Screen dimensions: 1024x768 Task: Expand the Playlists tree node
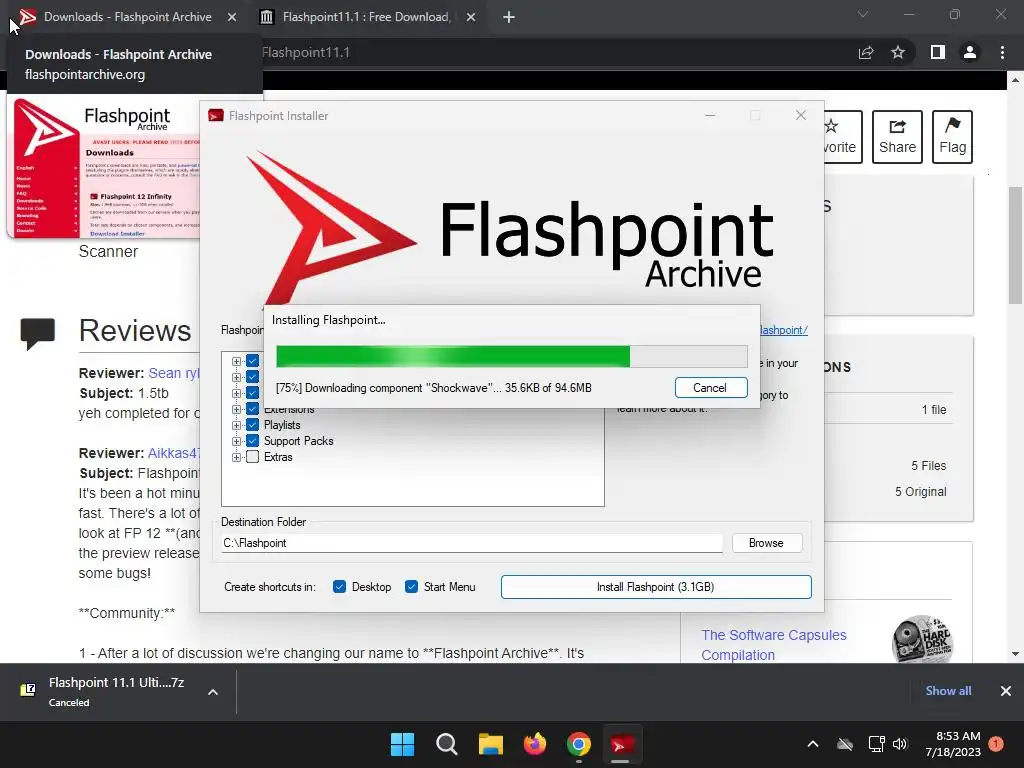click(x=236, y=425)
